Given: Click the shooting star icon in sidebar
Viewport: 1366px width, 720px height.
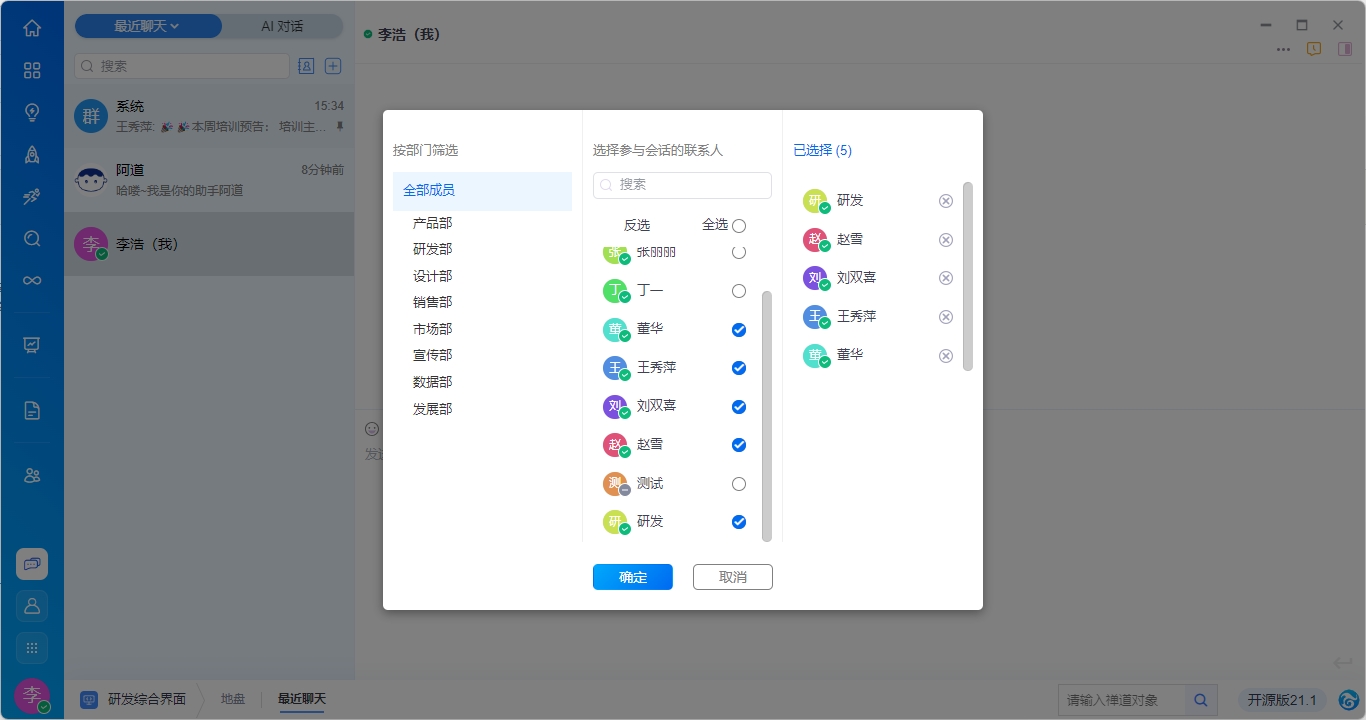Looking at the screenshot, I should (32, 196).
